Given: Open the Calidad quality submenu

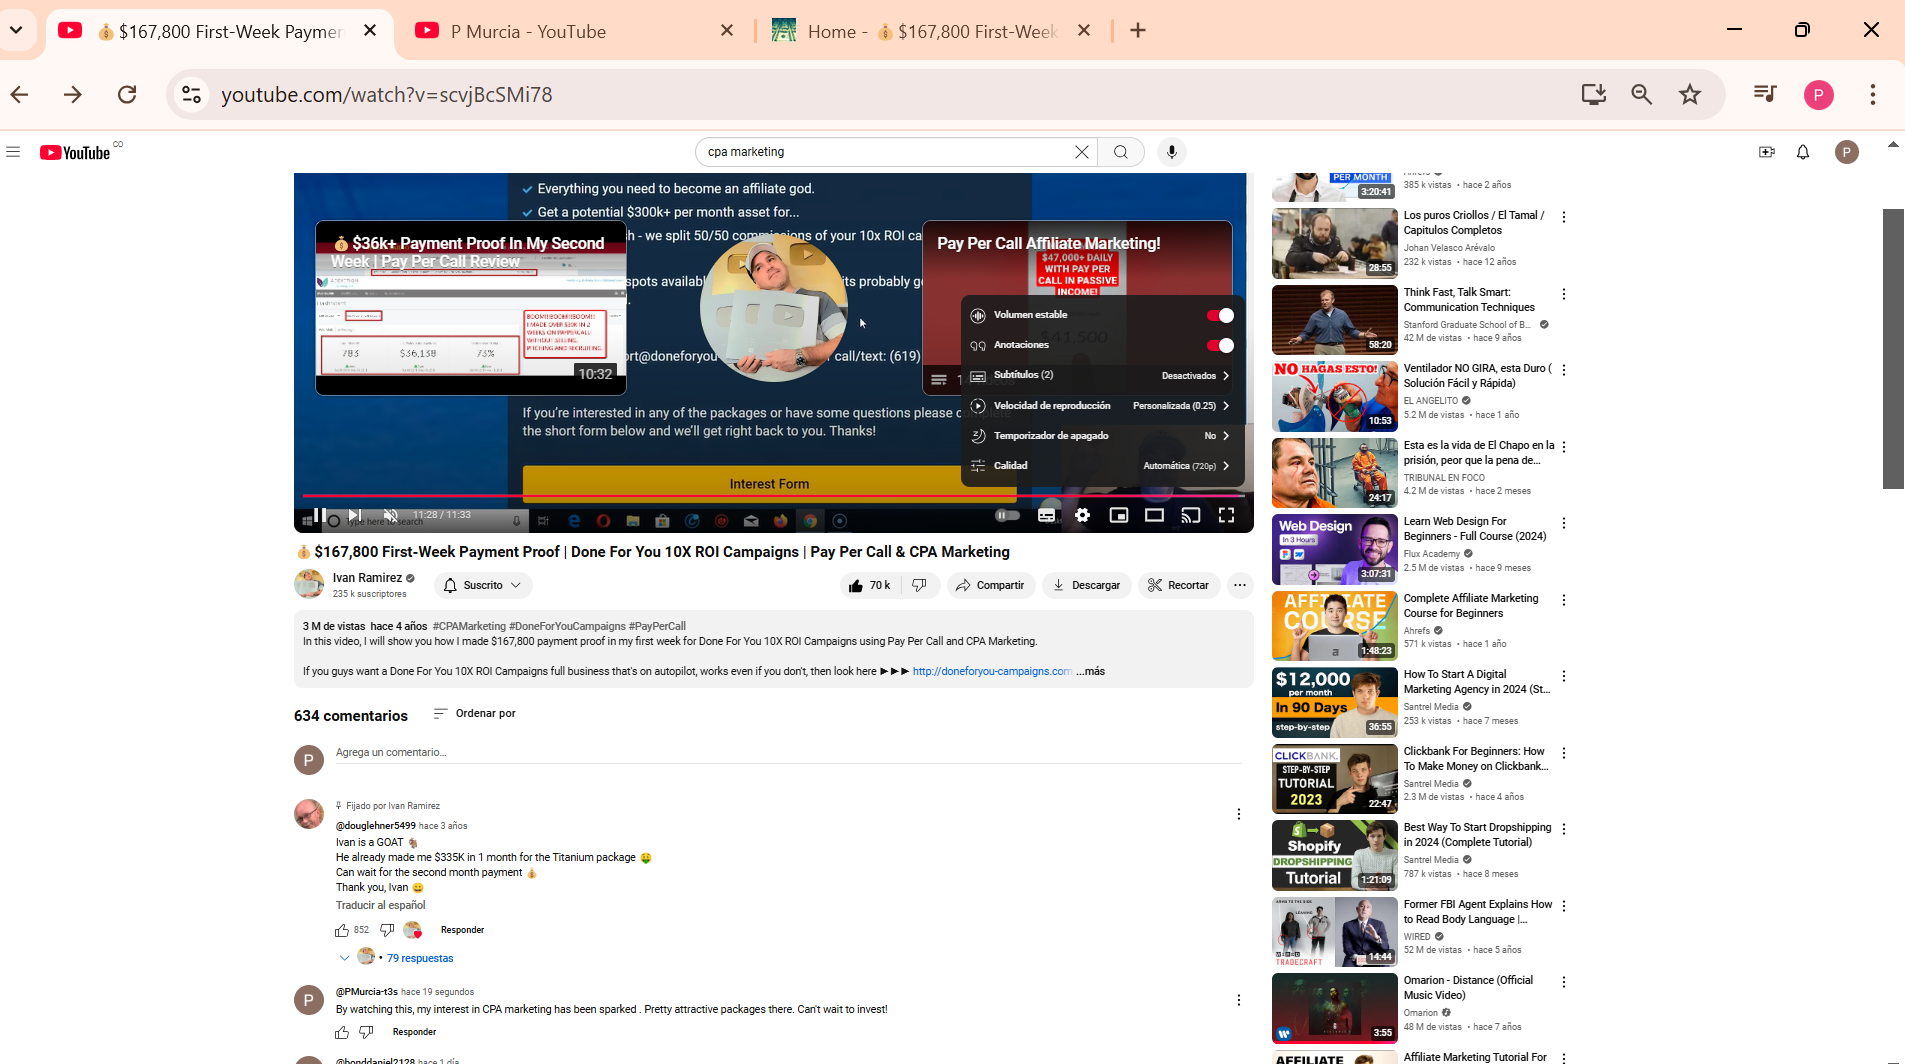Looking at the screenshot, I should [x=1100, y=465].
